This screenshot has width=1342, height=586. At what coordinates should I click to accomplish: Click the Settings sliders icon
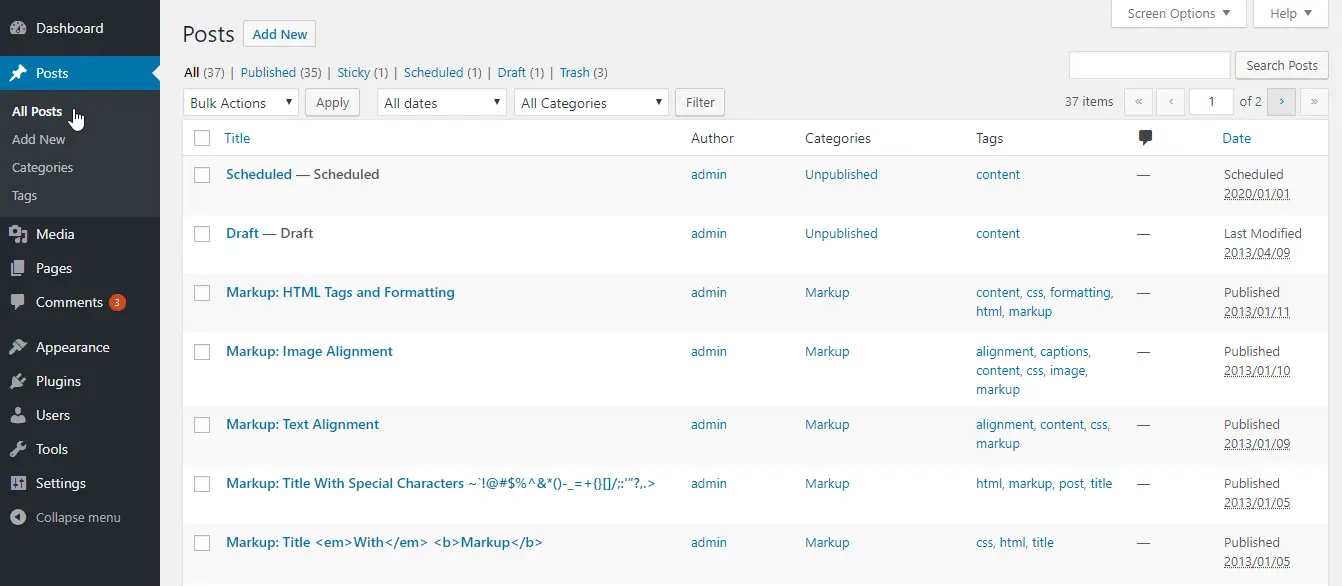18,483
